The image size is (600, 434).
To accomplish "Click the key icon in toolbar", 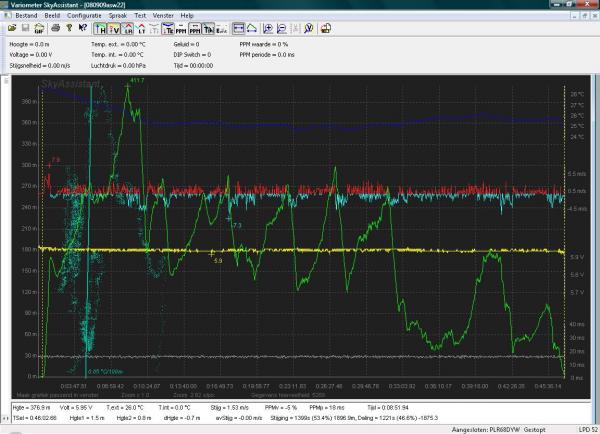I will (x=69, y=28).
